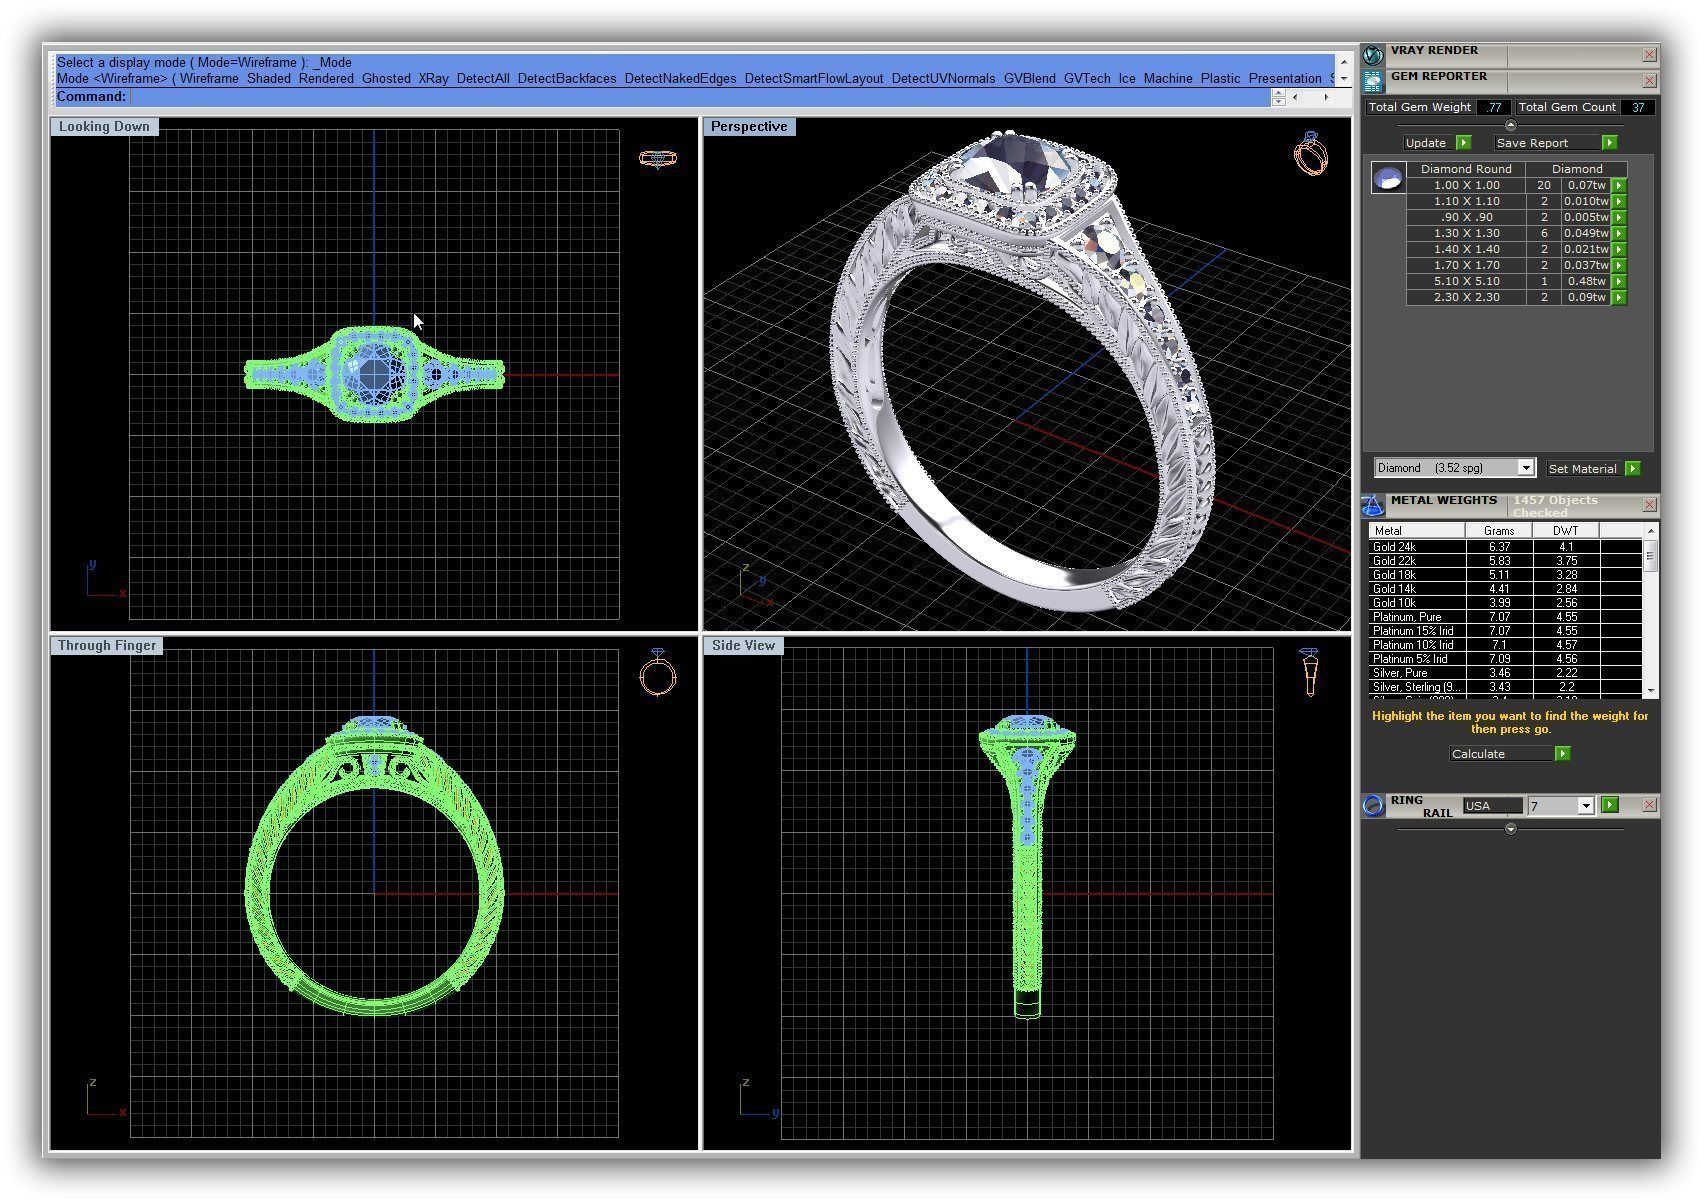This screenshot has height=1201, width=1703.
Task: Choose Presentation display mode option
Action: [x=1285, y=78]
